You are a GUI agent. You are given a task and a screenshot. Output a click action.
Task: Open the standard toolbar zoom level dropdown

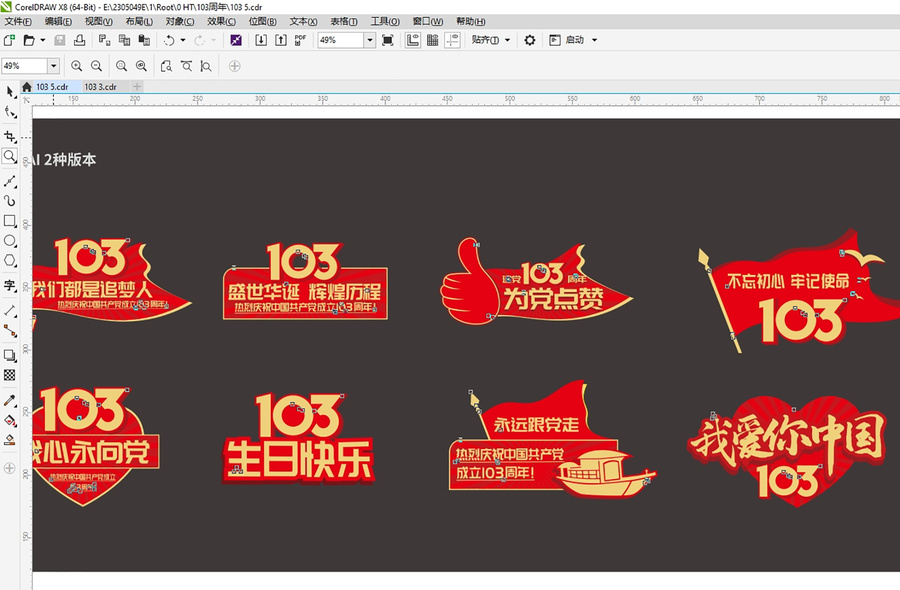point(370,40)
